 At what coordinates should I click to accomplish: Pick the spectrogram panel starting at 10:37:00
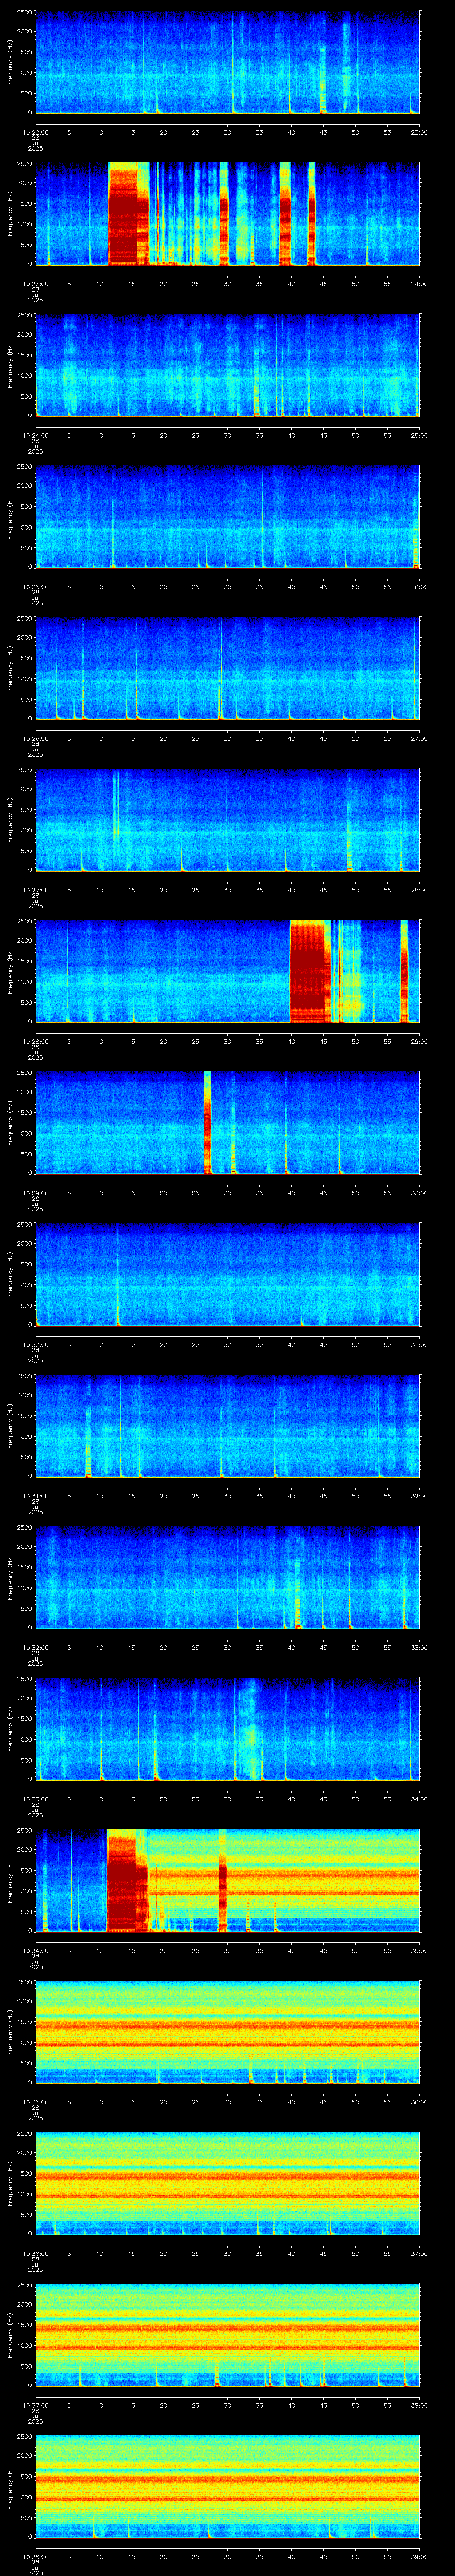[228, 2335]
